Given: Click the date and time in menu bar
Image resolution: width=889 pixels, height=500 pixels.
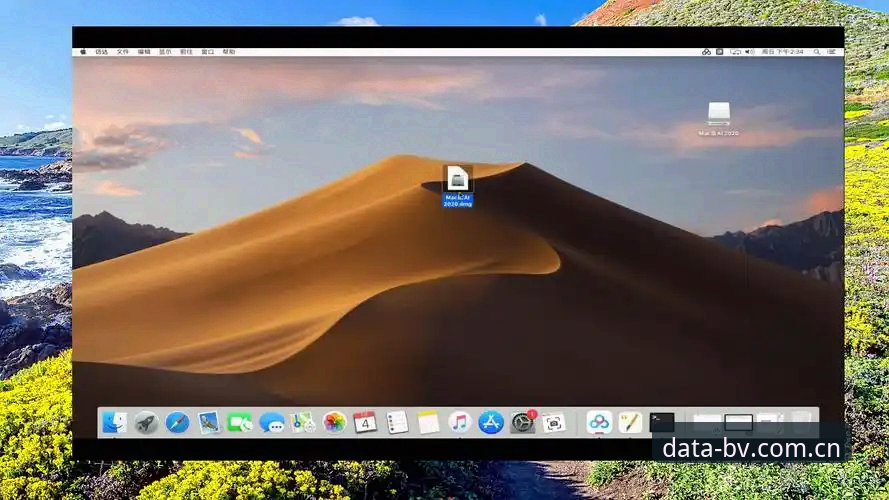Looking at the screenshot, I should click(782, 52).
